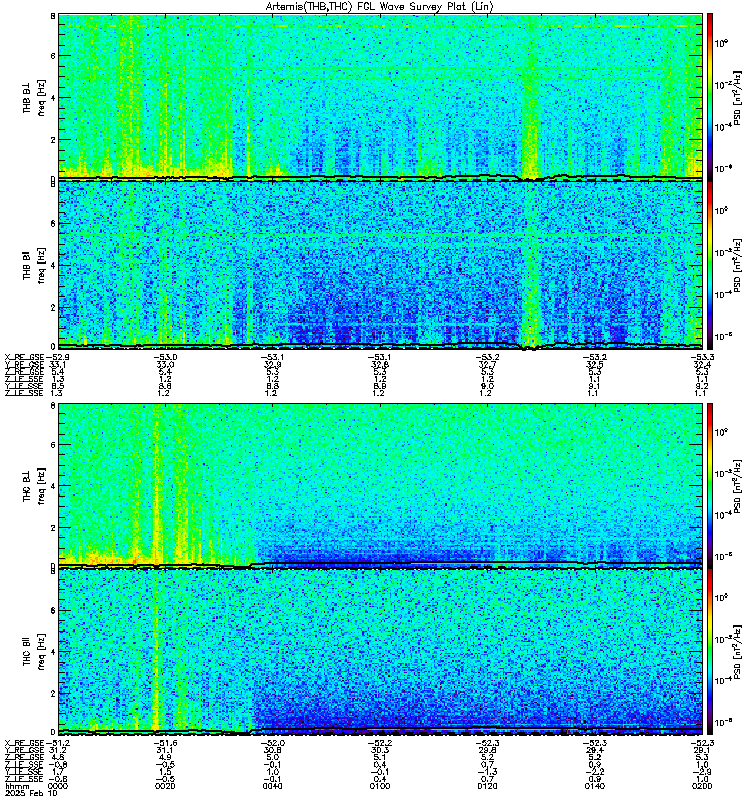
Task: Click the "0100" time tick label
Action: [380, 786]
